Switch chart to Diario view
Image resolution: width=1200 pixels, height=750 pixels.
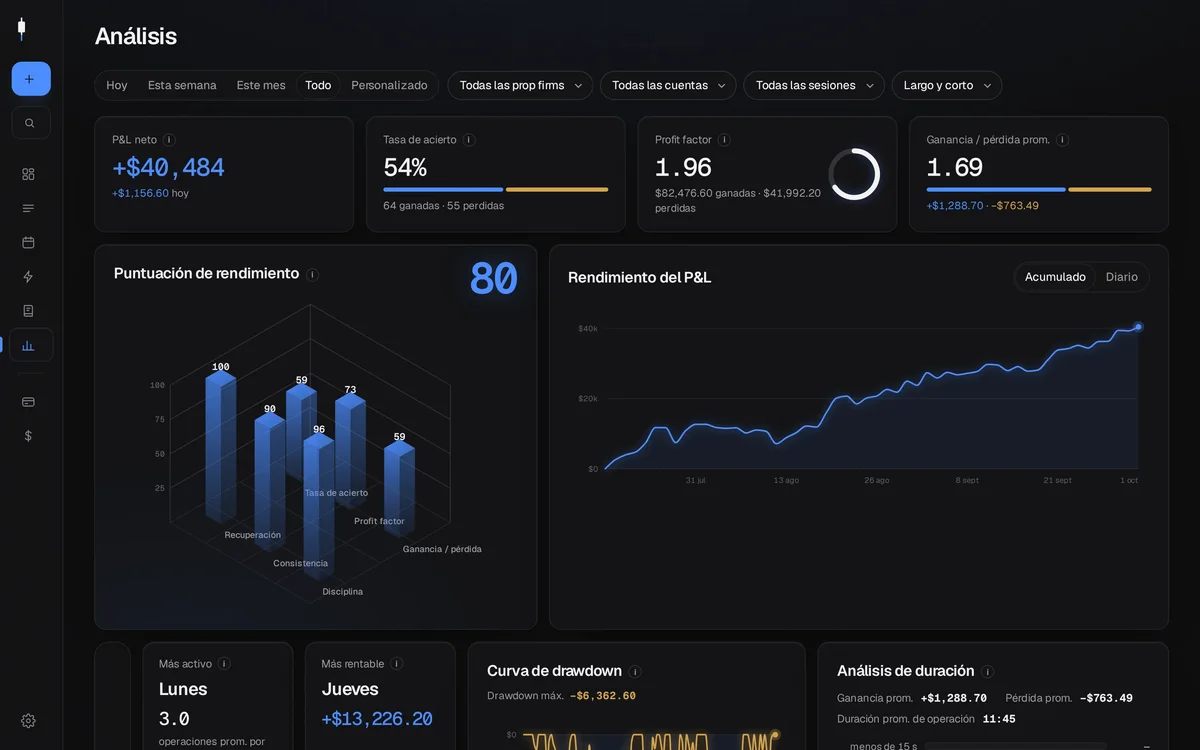[x=1122, y=277]
